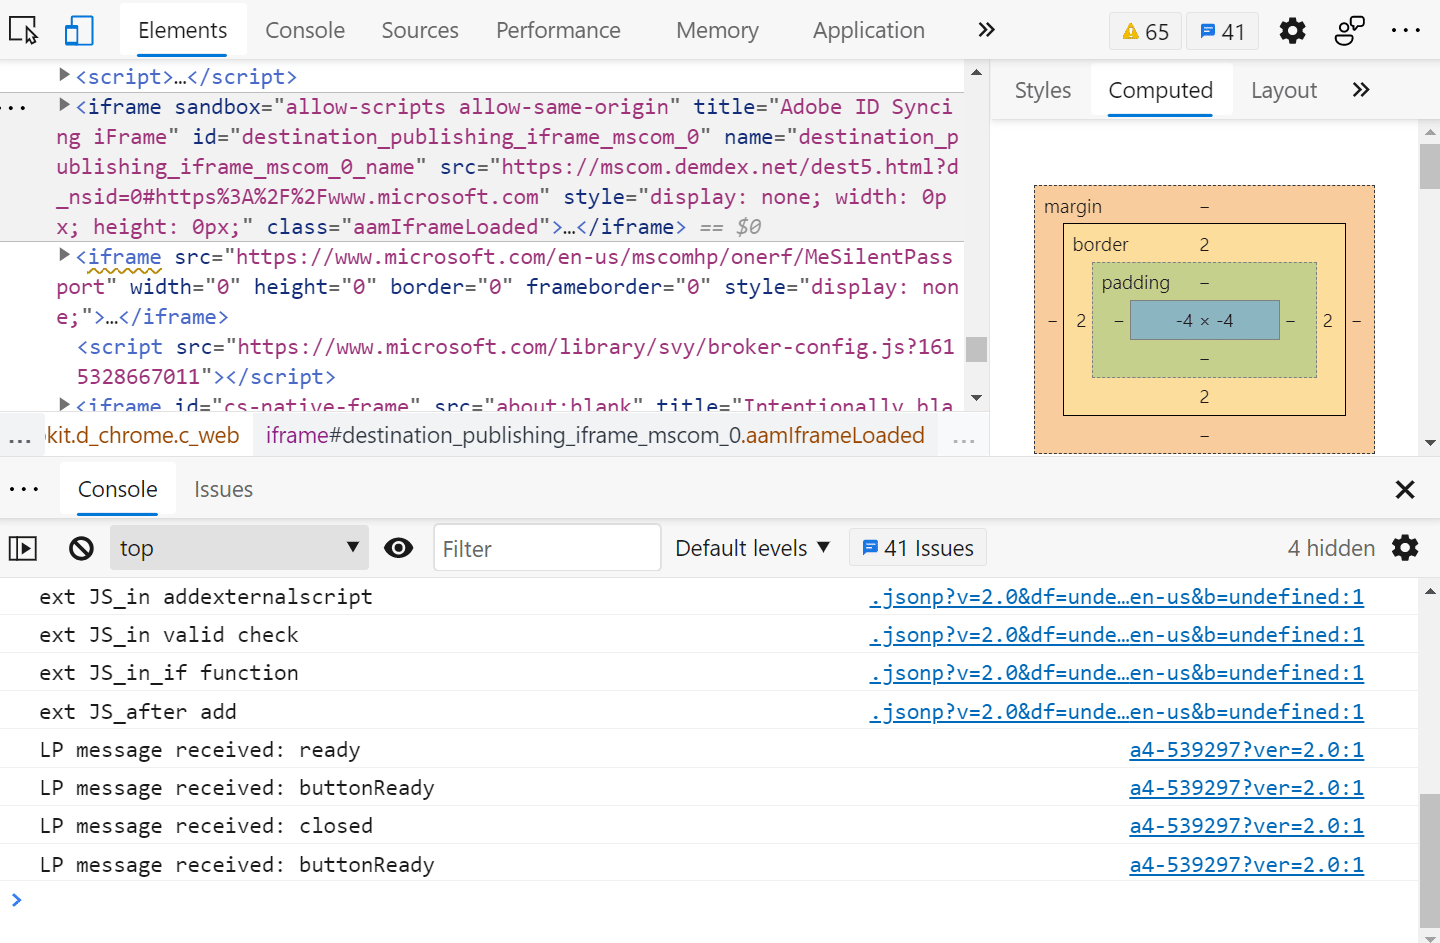This screenshot has width=1440, height=943.
Task: Show the console sidebar
Action: pos(22,547)
